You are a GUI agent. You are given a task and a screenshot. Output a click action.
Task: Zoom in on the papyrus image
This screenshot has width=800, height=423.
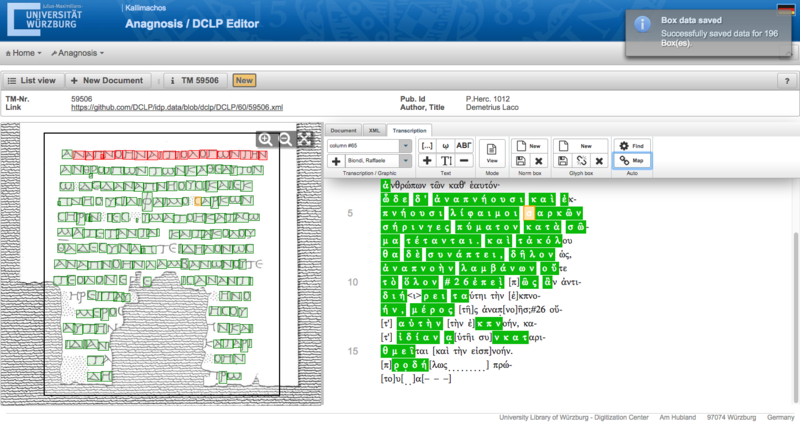pyautogui.click(x=265, y=140)
